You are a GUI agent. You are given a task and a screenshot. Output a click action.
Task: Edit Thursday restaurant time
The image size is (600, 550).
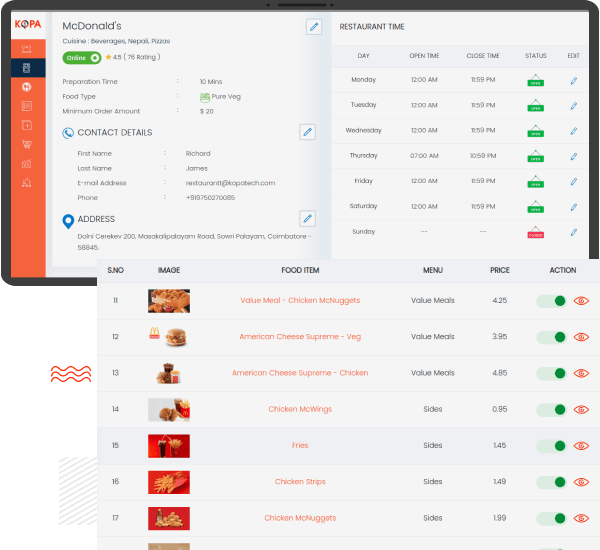574,156
